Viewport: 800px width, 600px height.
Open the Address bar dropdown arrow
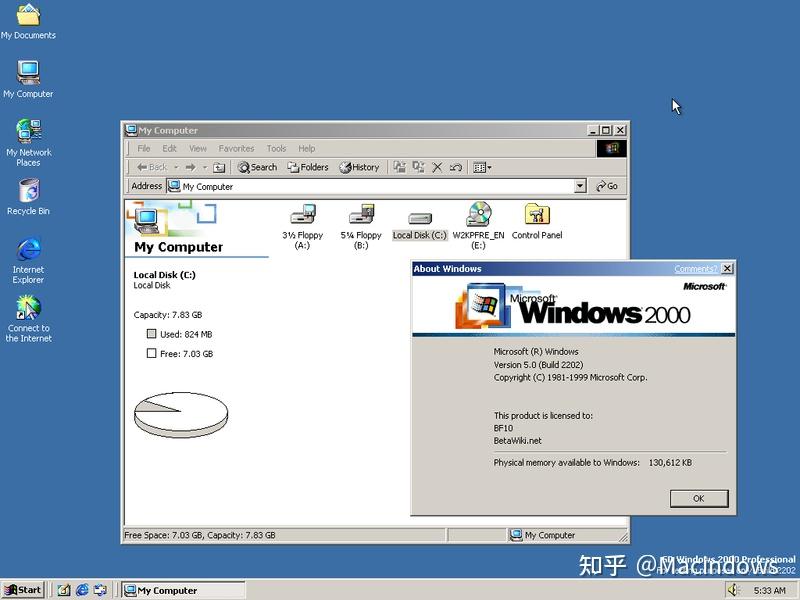point(581,186)
